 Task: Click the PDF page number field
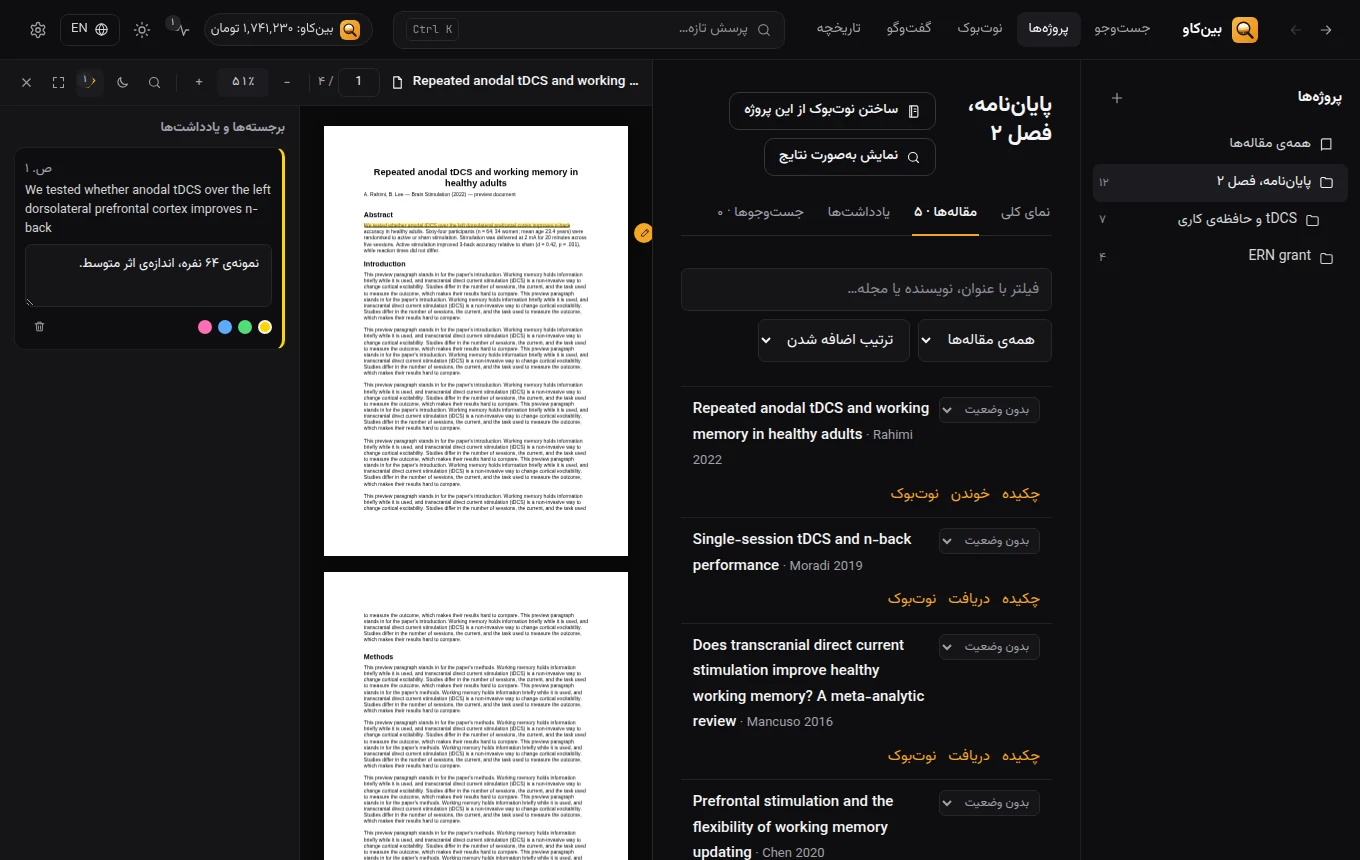click(x=359, y=82)
